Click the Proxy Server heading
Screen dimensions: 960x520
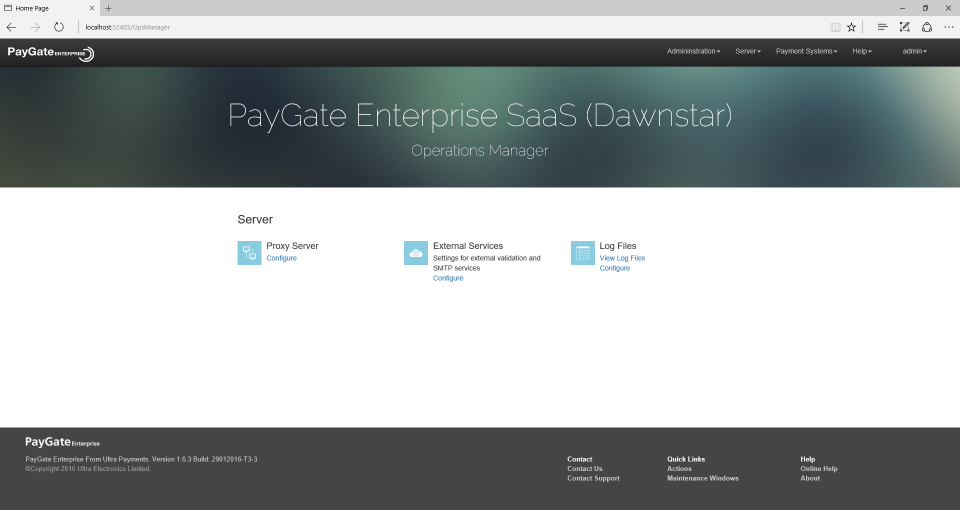click(x=292, y=246)
